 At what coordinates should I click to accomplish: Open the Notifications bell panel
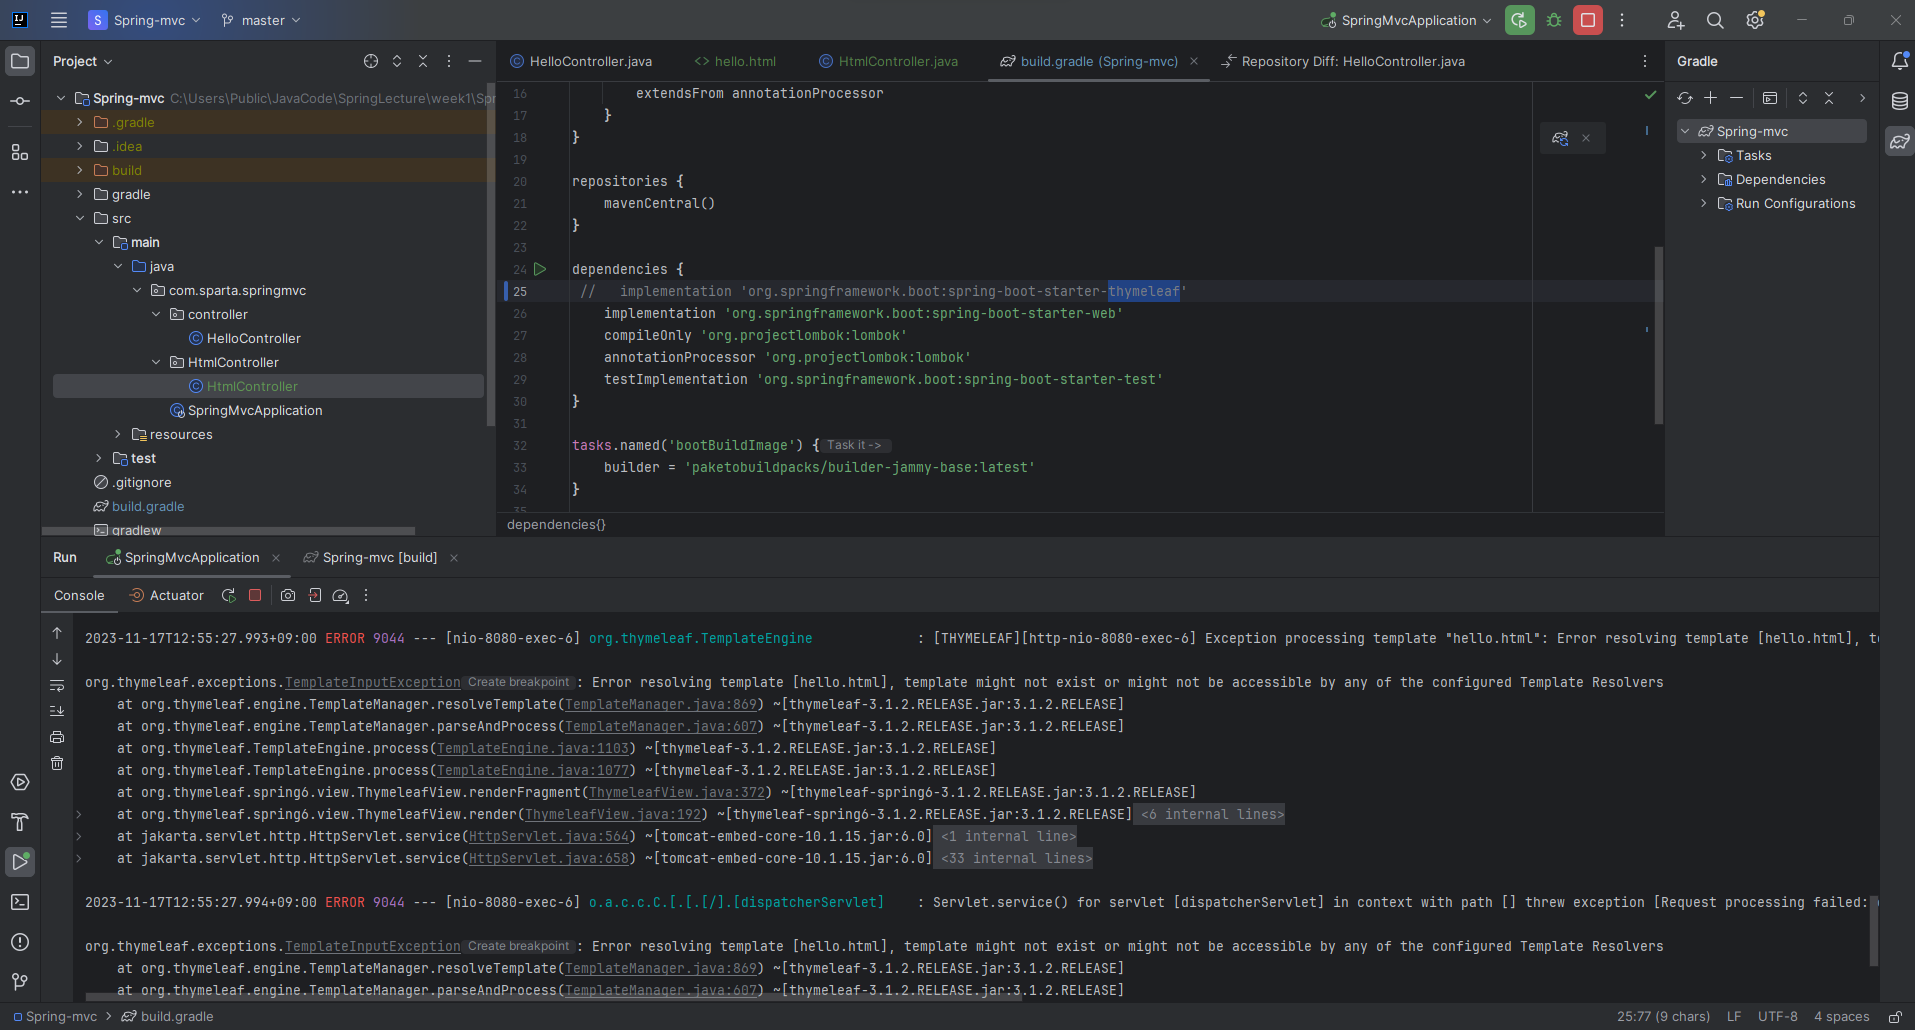tap(1900, 61)
